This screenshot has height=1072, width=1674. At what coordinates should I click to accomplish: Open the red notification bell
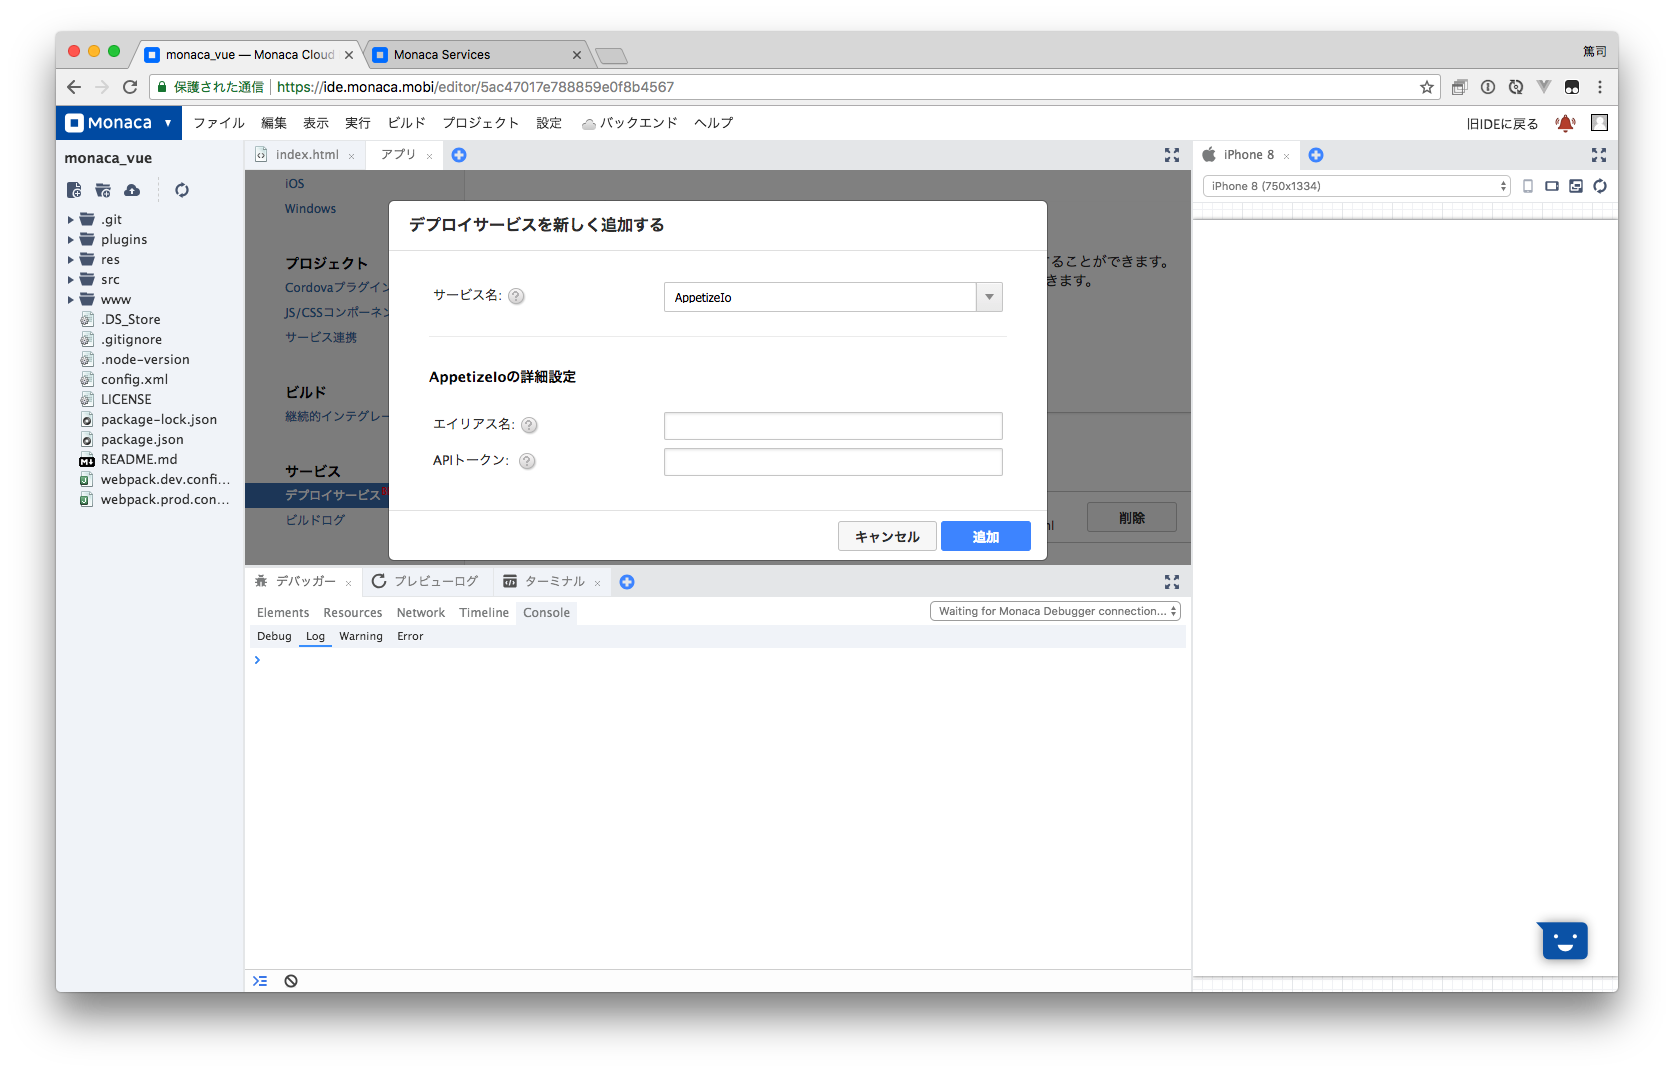(1565, 123)
